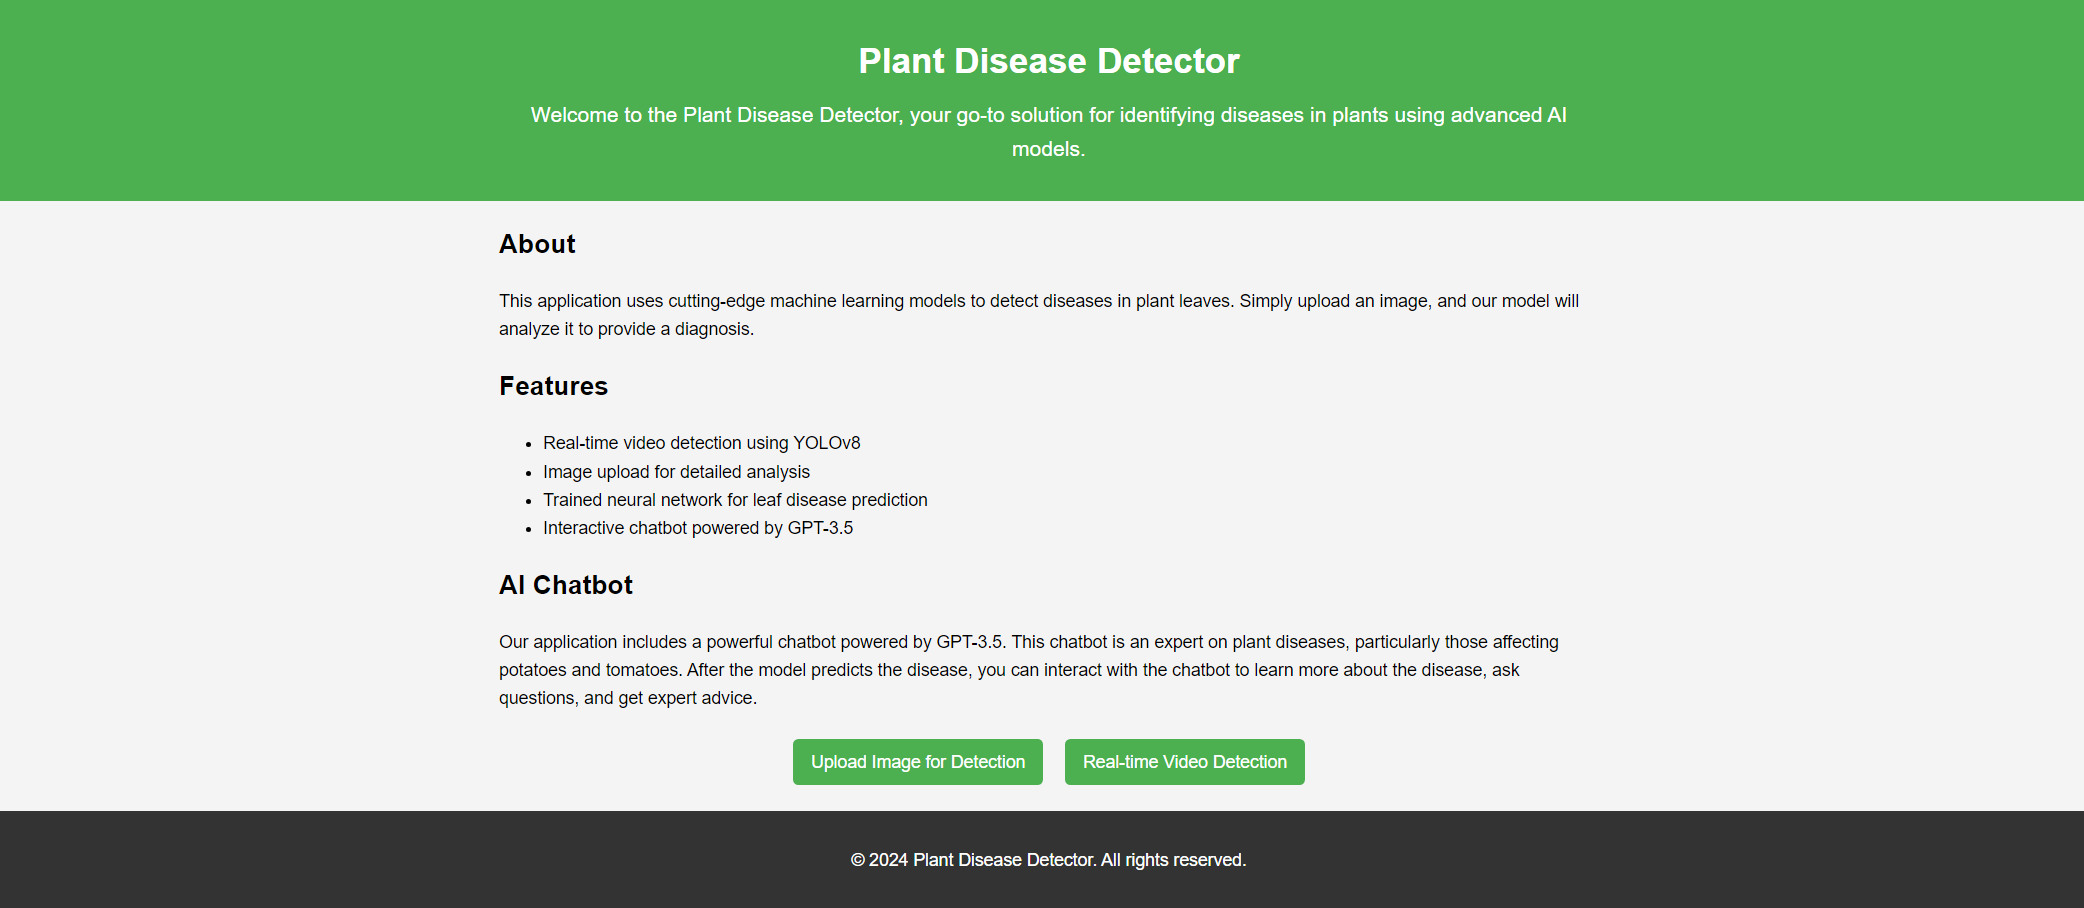Click the AI Chatbot section heading

(566, 585)
